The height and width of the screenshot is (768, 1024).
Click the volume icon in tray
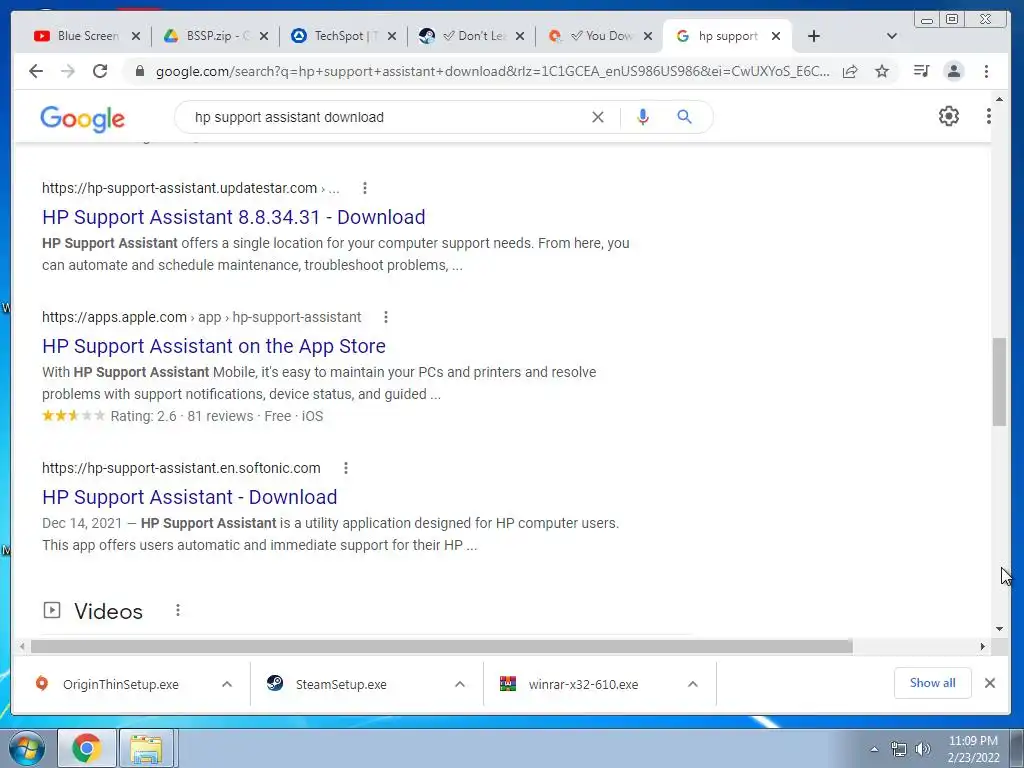pos(922,749)
